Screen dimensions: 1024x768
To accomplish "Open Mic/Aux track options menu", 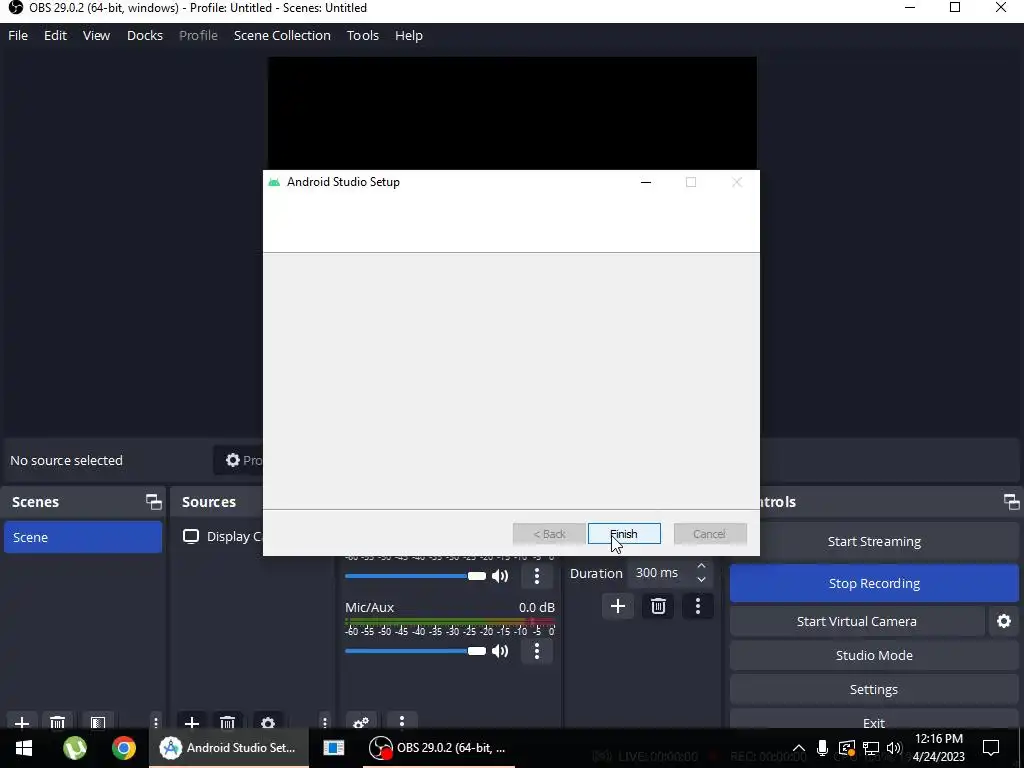I will tap(537, 650).
